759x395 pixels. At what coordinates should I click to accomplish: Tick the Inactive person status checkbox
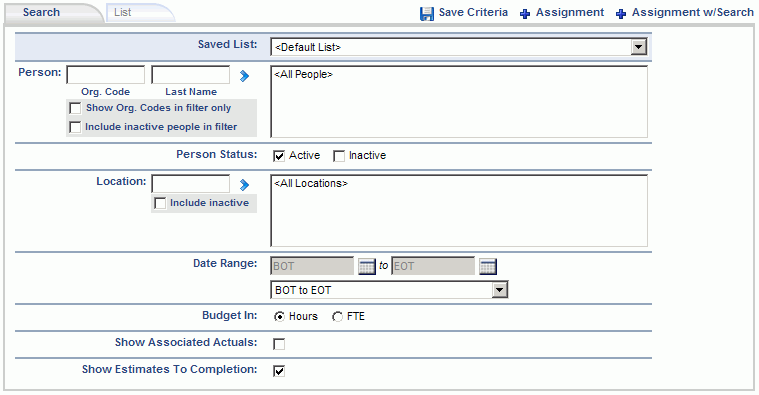pyautogui.click(x=339, y=156)
